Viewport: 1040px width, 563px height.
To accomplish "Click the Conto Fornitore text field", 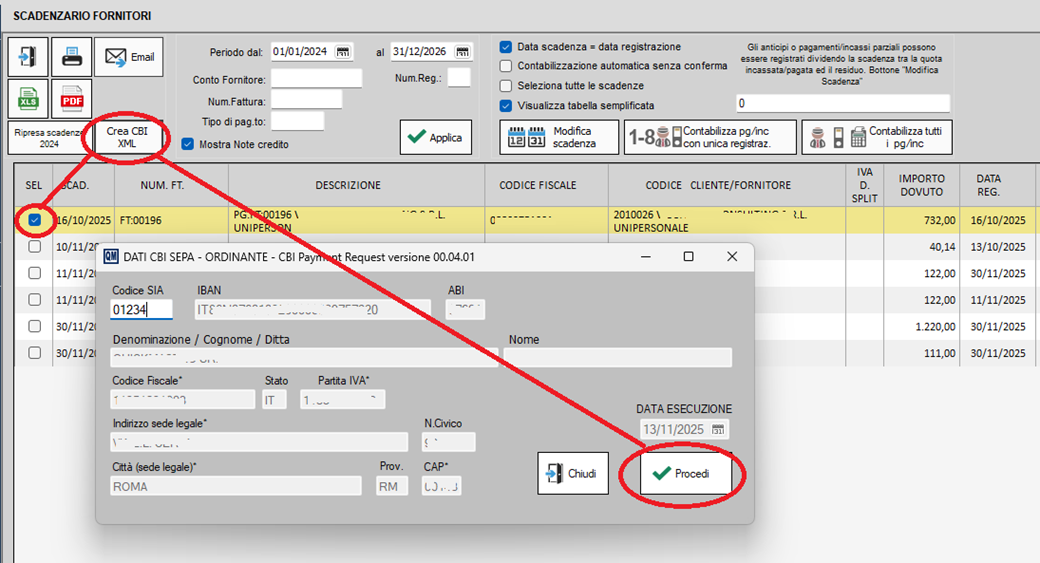I will coord(316,79).
